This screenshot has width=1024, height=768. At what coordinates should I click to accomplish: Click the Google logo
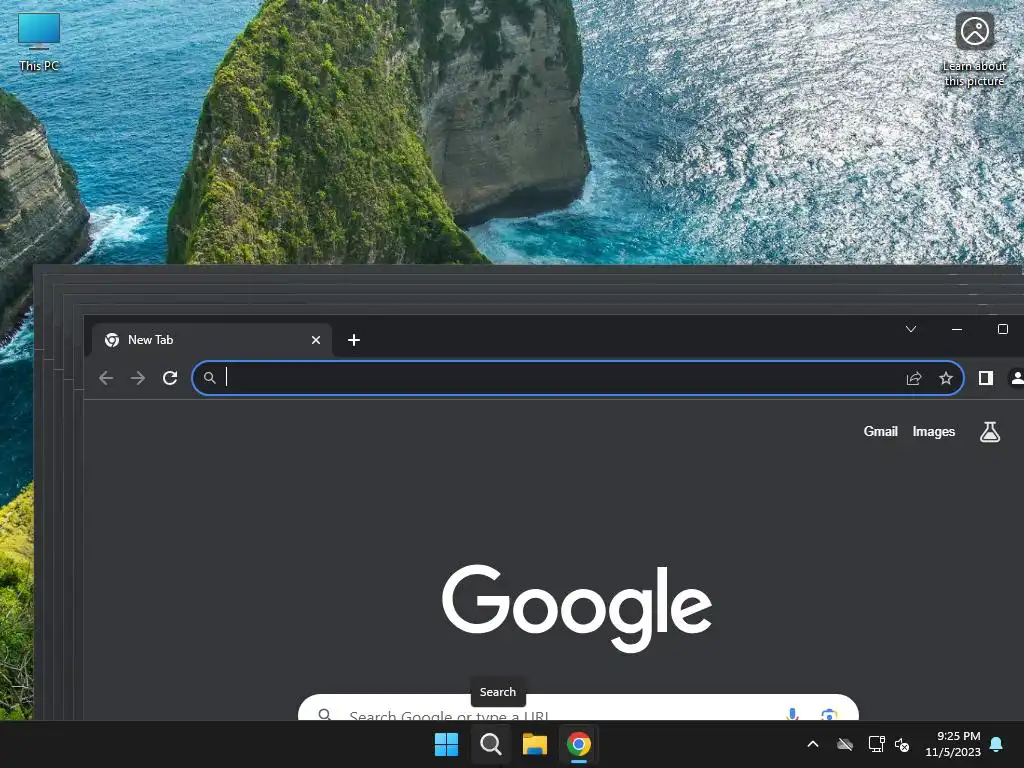coord(577,609)
